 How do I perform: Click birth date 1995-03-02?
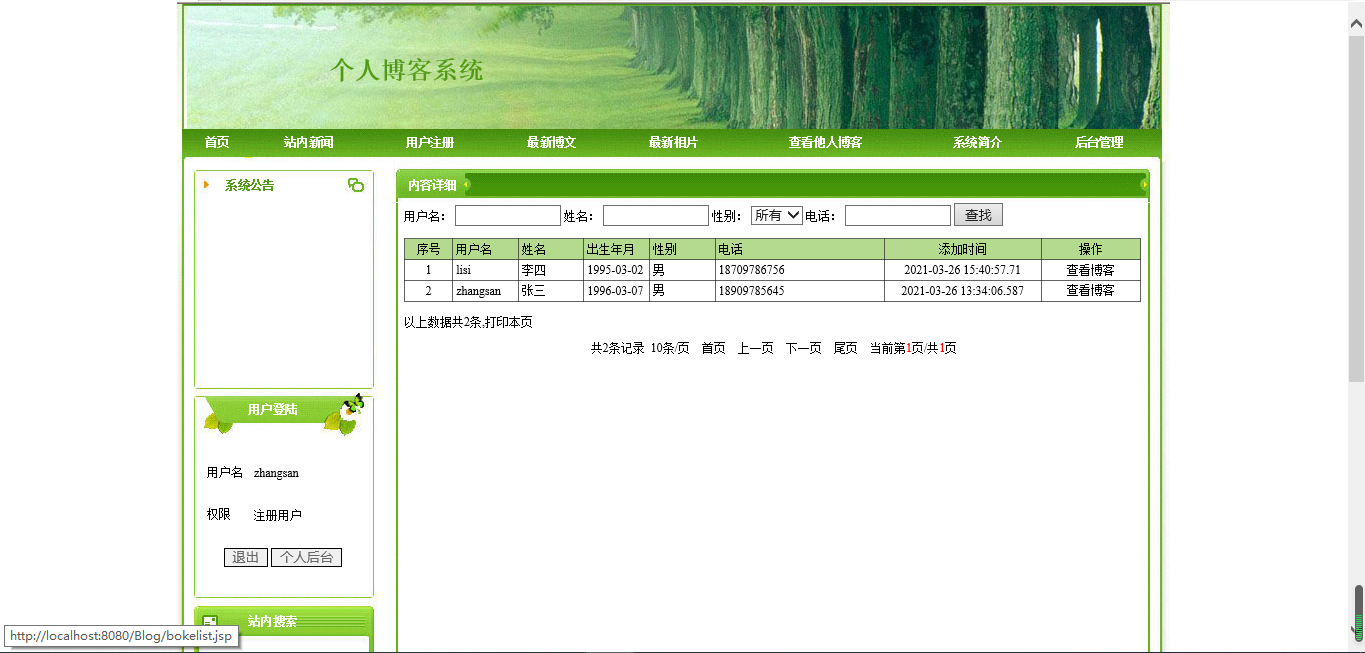[x=615, y=270]
